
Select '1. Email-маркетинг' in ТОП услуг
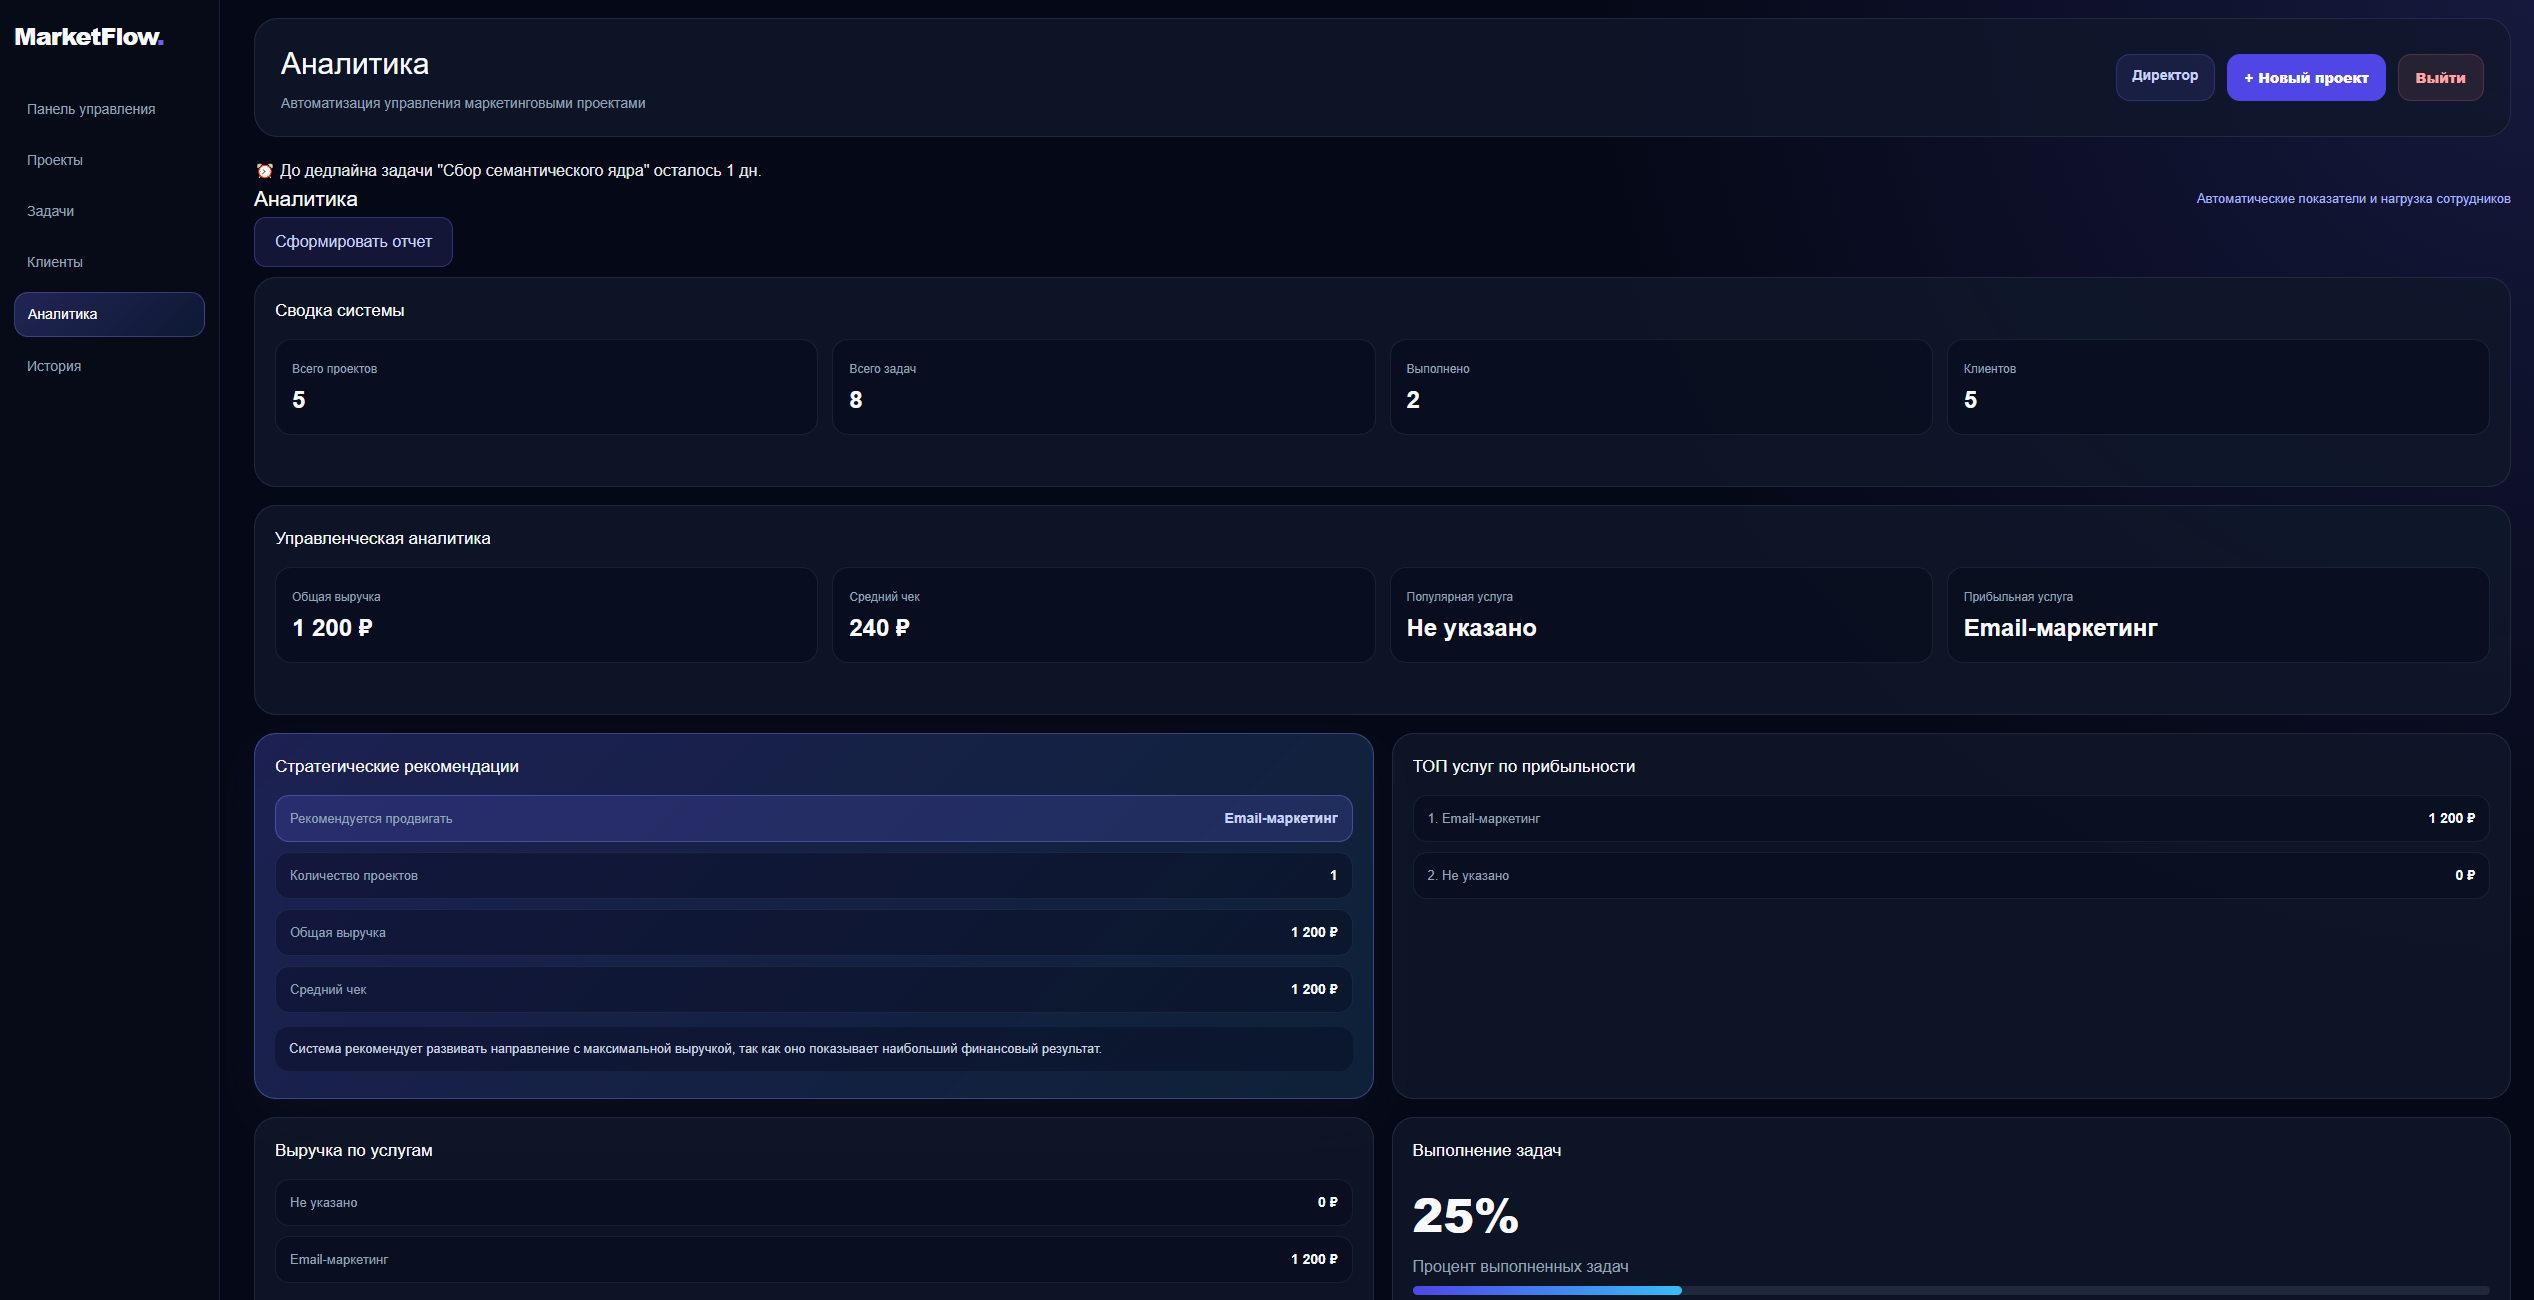coord(1951,818)
